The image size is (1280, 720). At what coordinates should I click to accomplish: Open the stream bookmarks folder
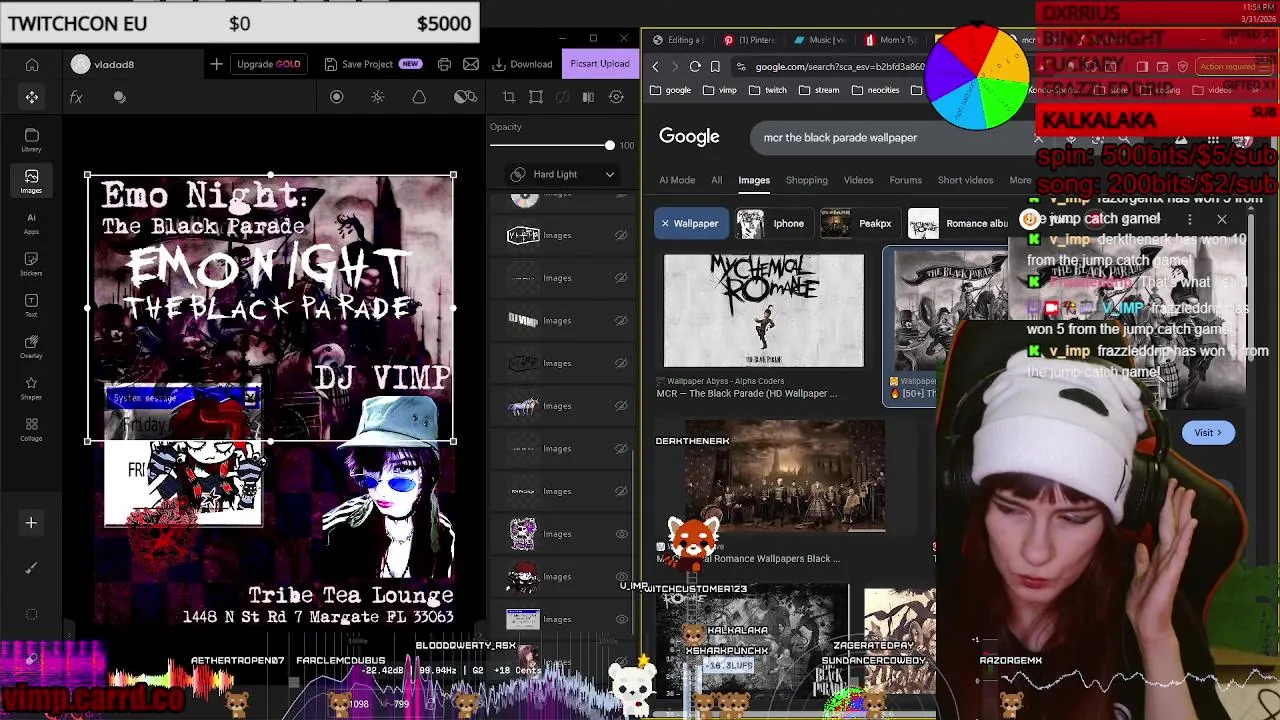coord(819,90)
